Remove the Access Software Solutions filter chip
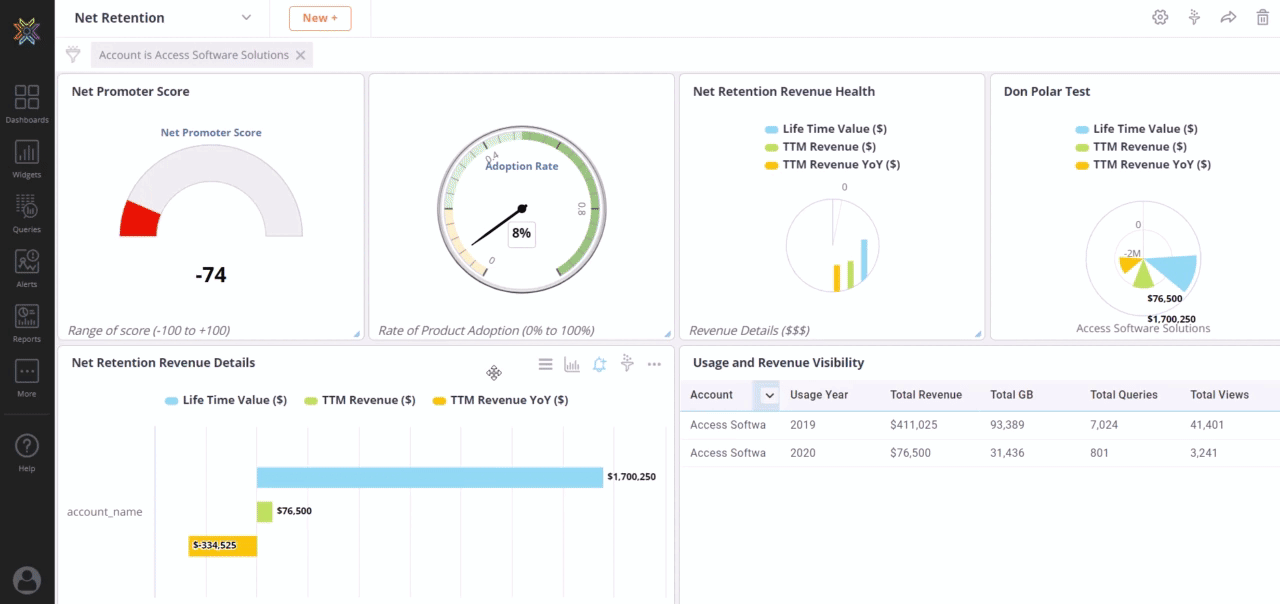This screenshot has width=1280, height=604. coord(301,55)
